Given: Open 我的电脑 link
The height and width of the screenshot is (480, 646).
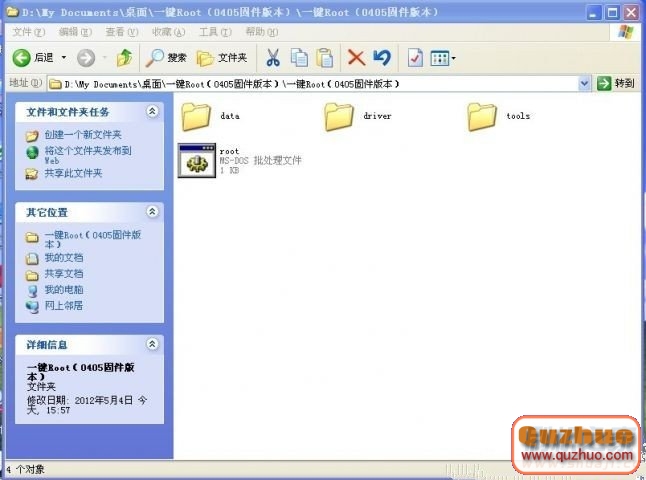Looking at the screenshot, I should [63, 290].
